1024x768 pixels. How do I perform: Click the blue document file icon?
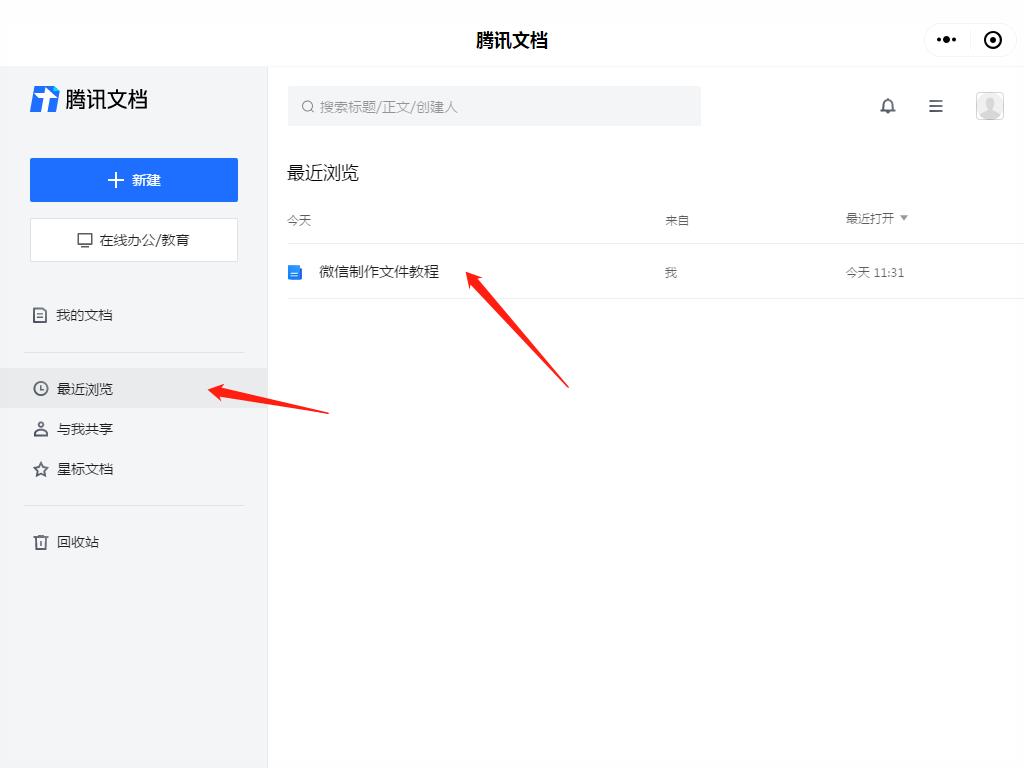[x=295, y=272]
